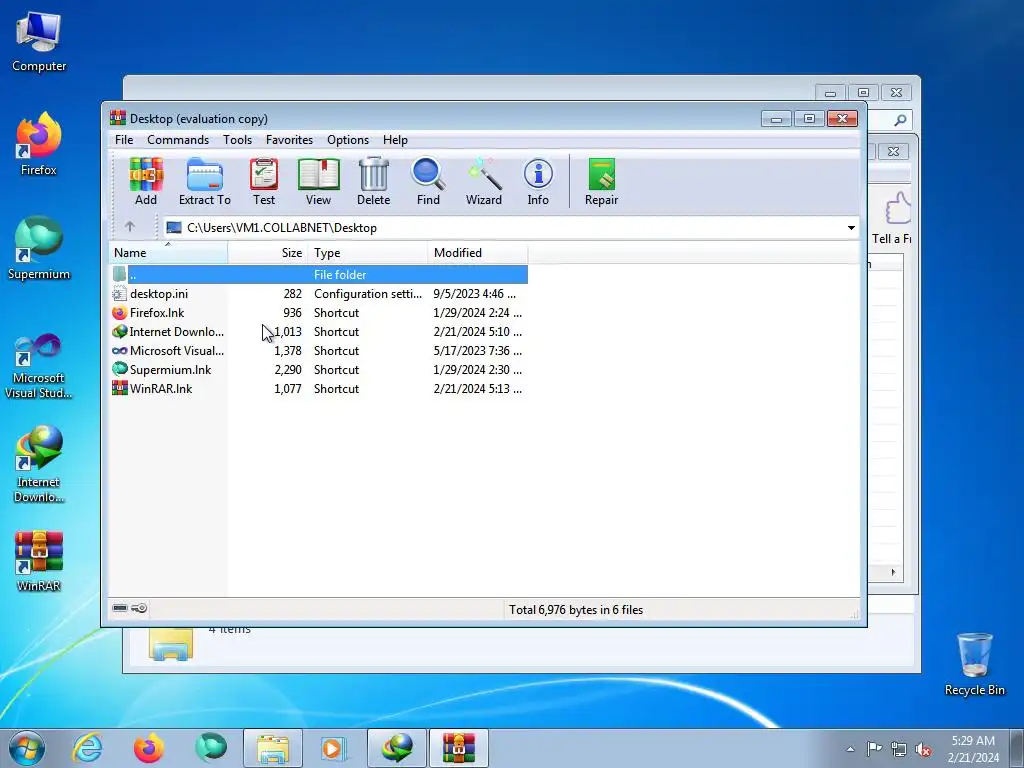Click the network tray icon
Viewport: 1024px width, 768px height.
899,749
